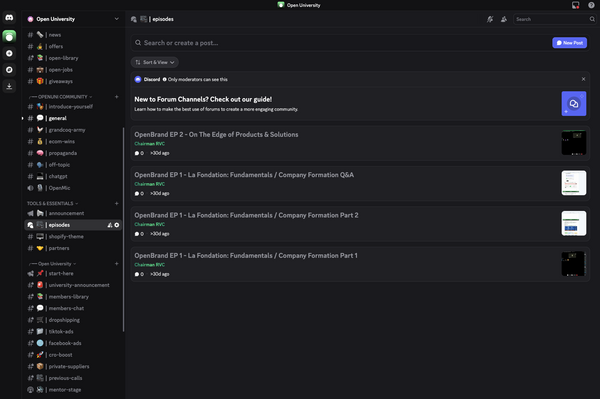Image resolution: width=600 pixels, height=399 pixels.
Task: Open the Sort & View dropdown
Action: (x=155, y=62)
